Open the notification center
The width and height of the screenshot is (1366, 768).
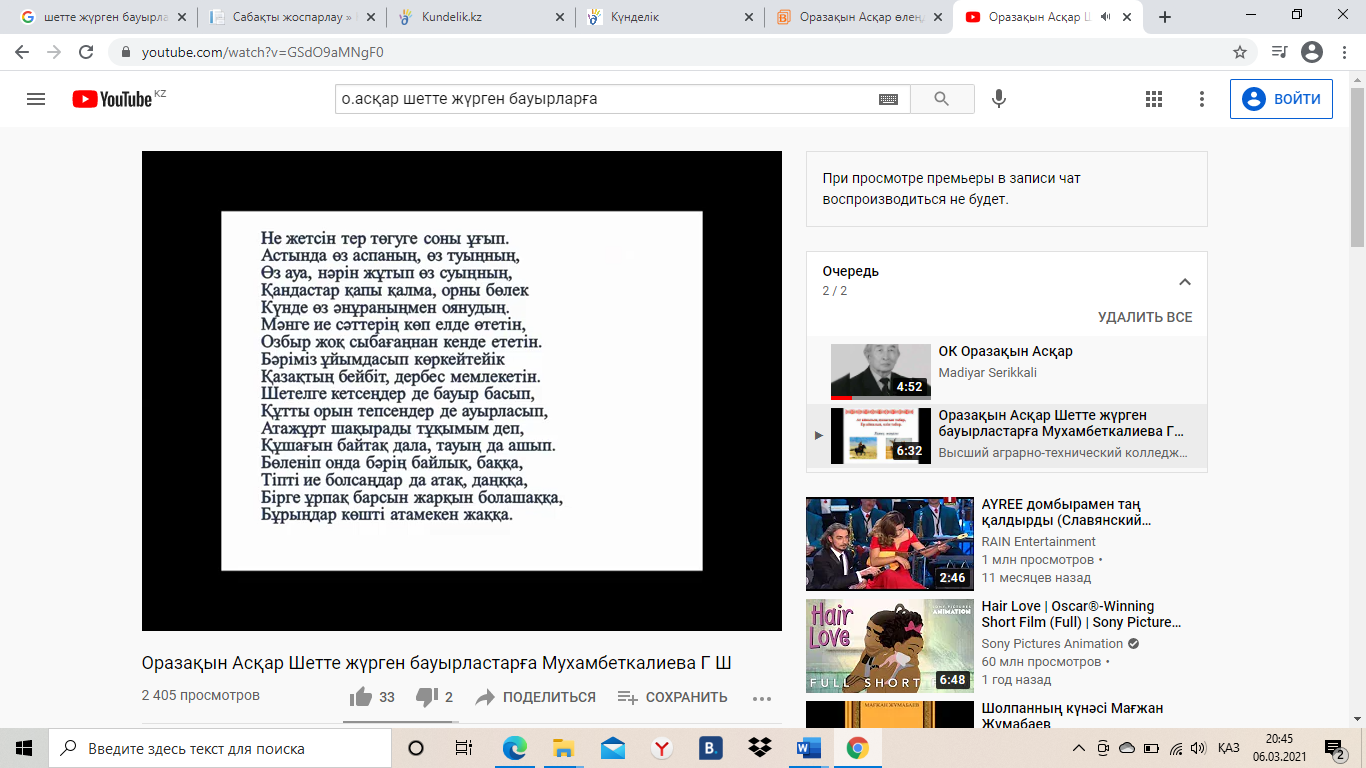(x=1334, y=748)
